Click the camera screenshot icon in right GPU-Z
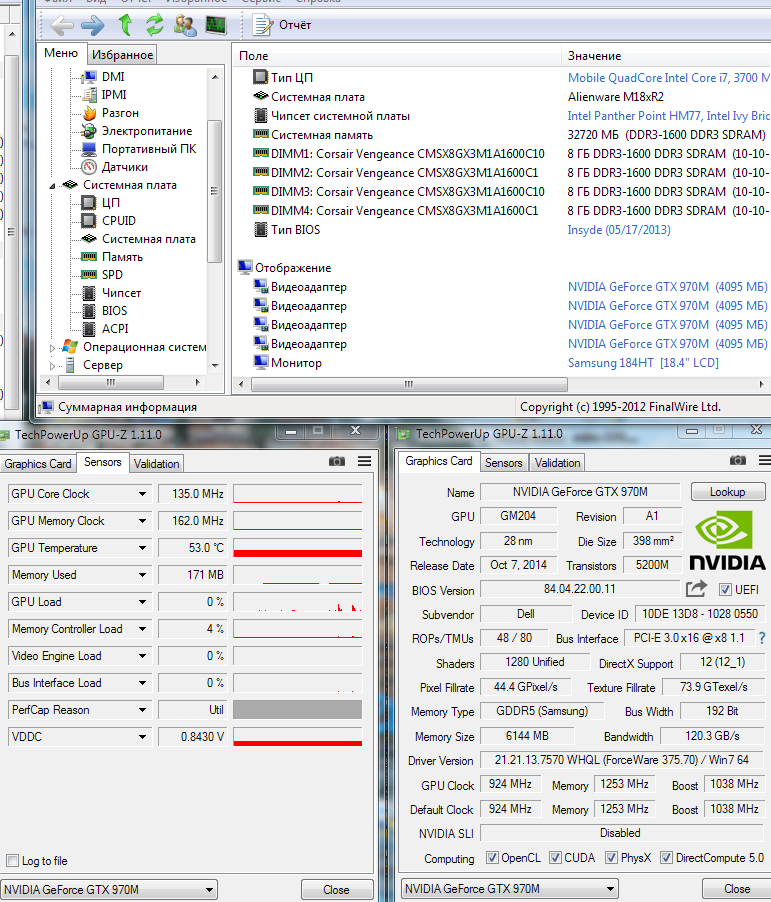 tap(738, 460)
